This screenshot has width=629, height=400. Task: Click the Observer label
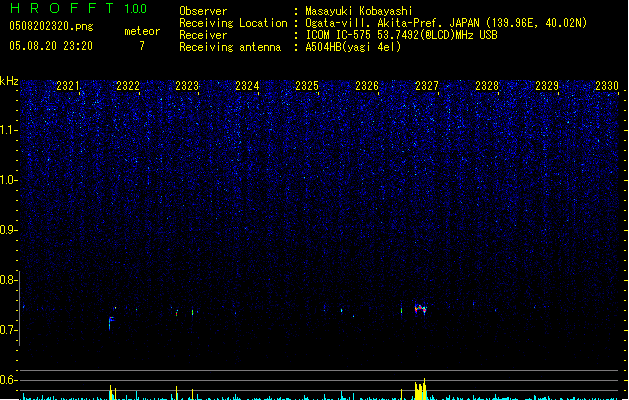(203, 11)
